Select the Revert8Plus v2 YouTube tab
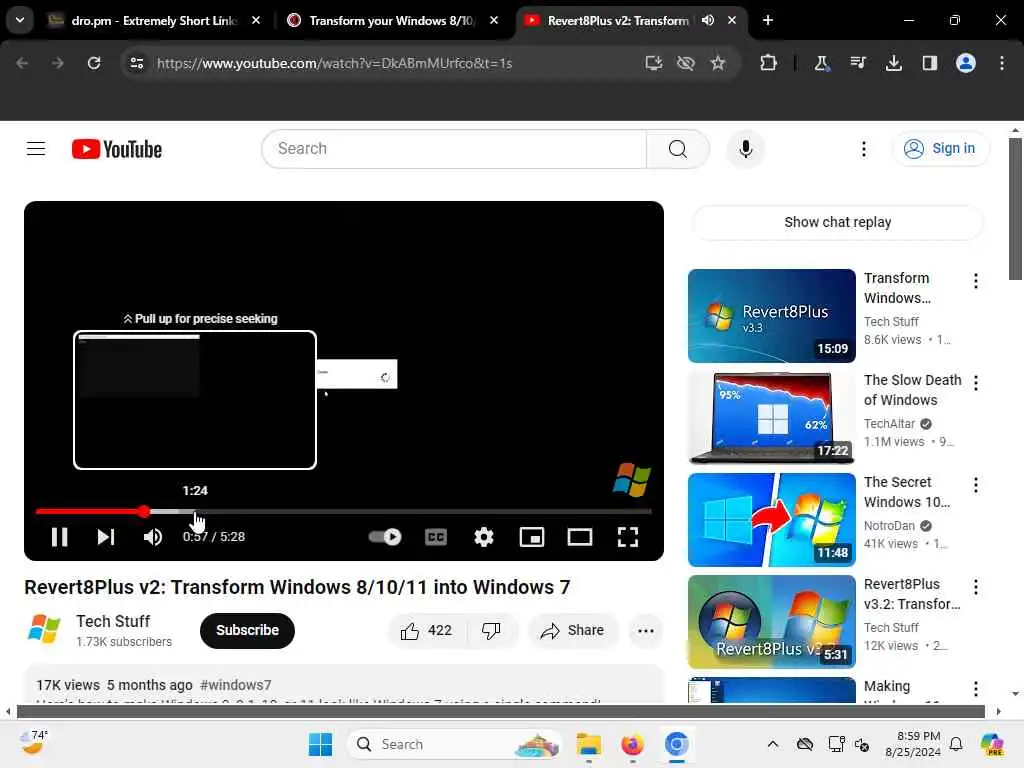Screen dimensions: 1024x768 [617, 20]
